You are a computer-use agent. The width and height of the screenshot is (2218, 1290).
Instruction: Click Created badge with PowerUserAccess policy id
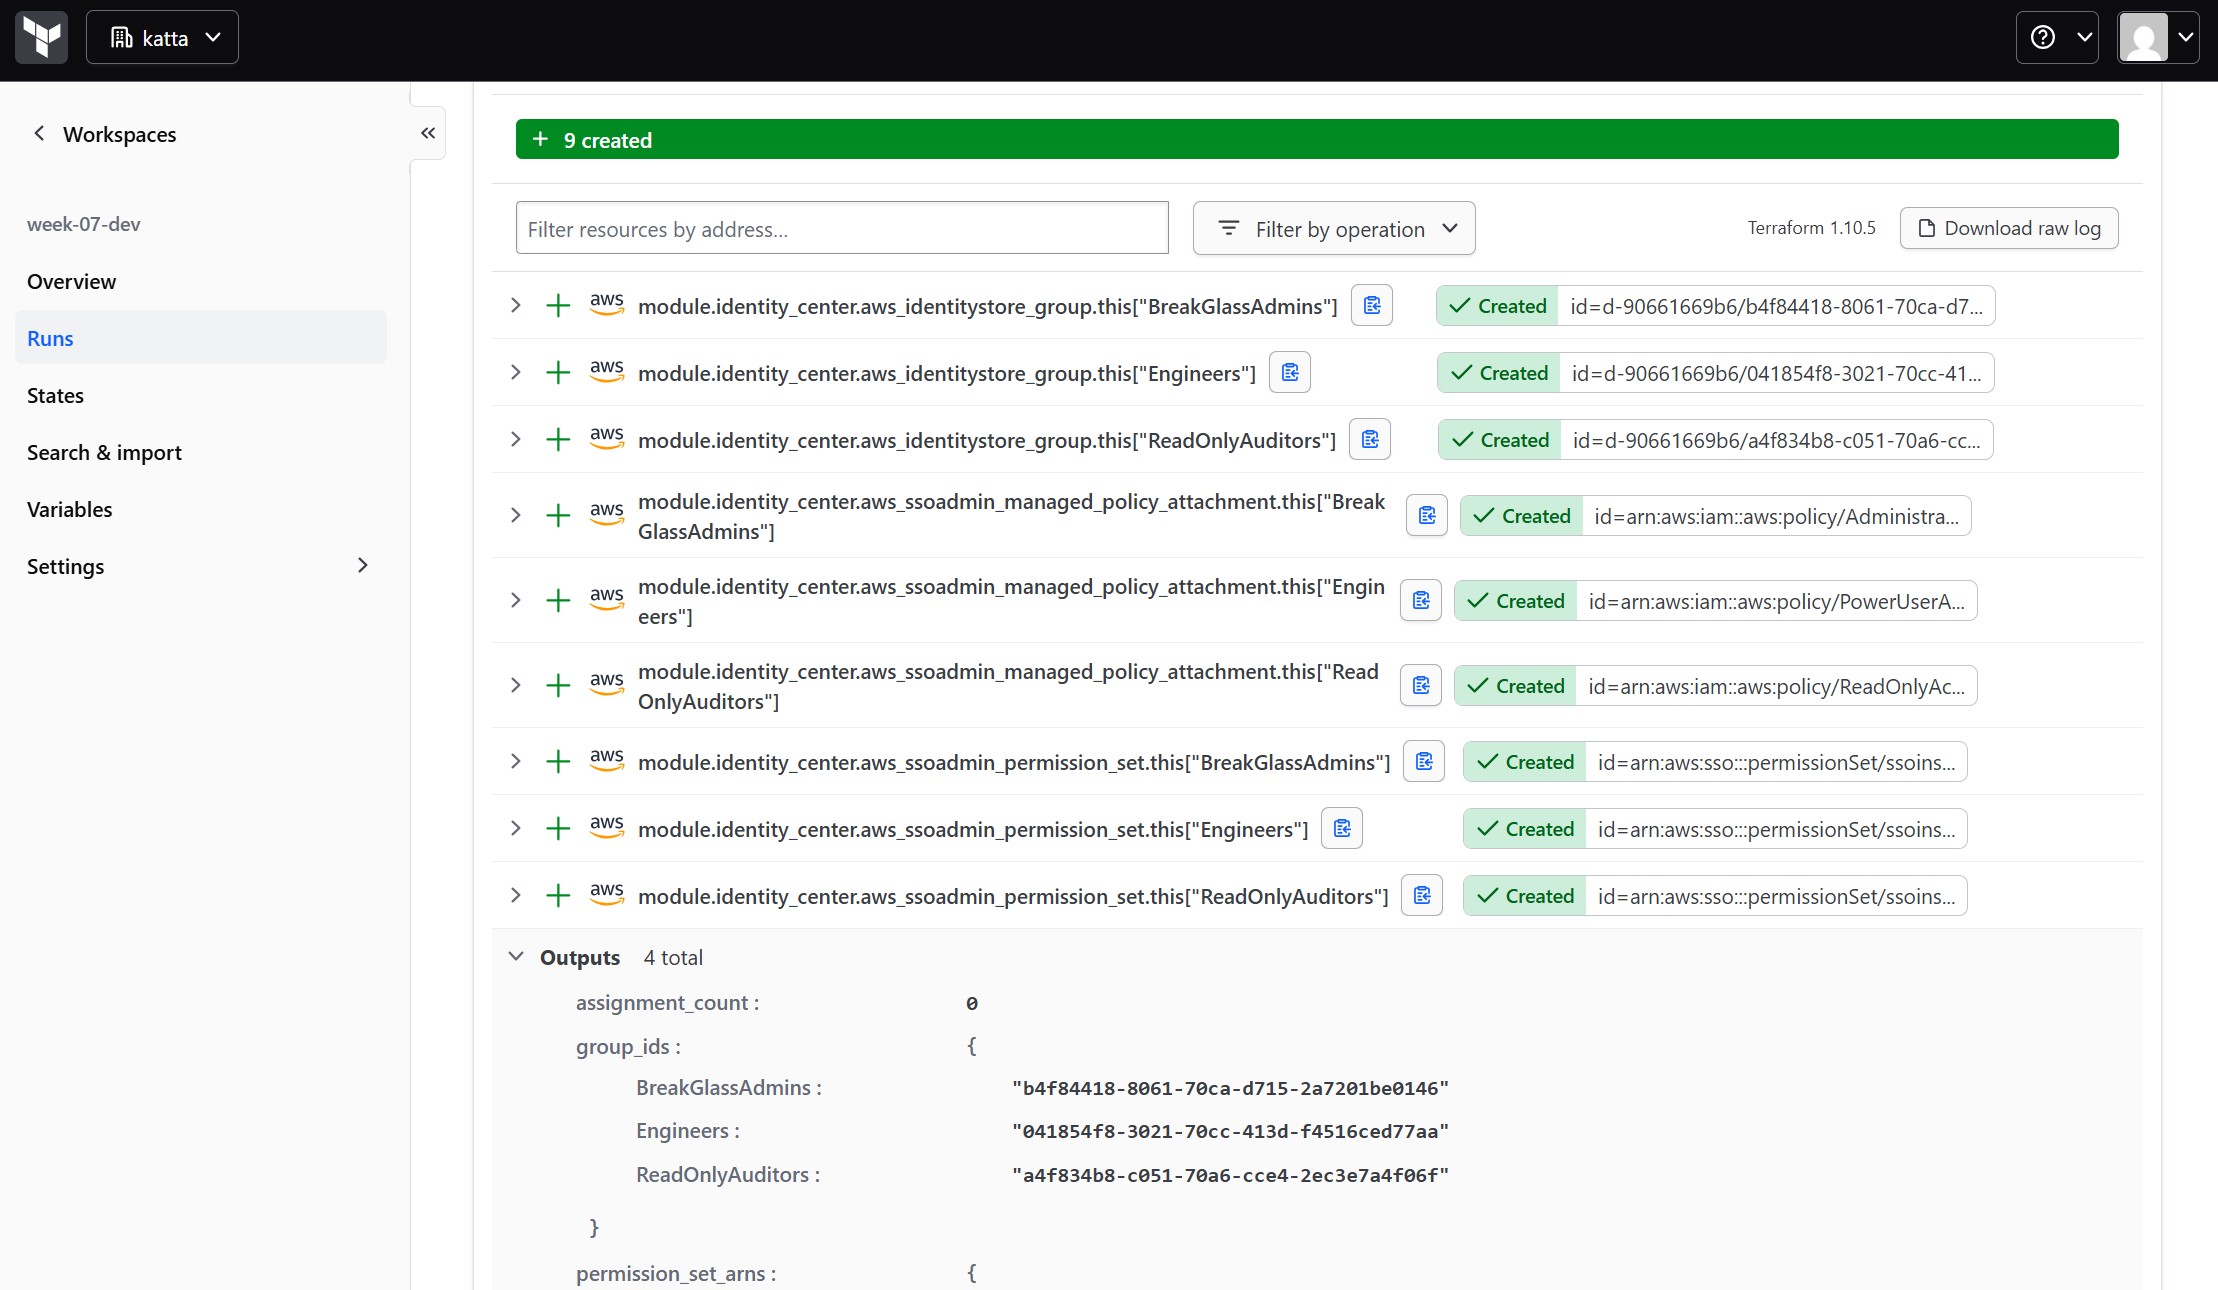(x=1716, y=601)
